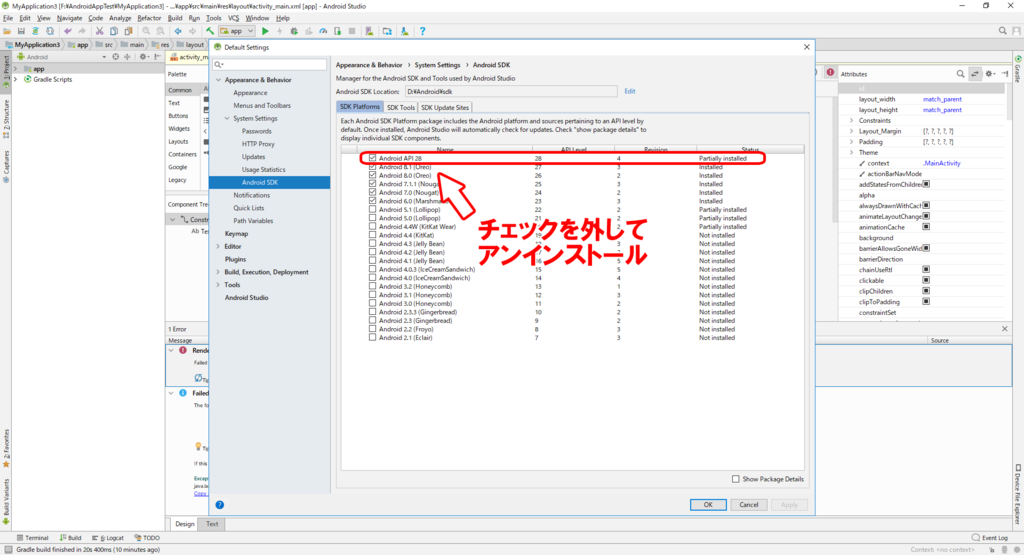Switch to Text tab of layout editor

212,524
